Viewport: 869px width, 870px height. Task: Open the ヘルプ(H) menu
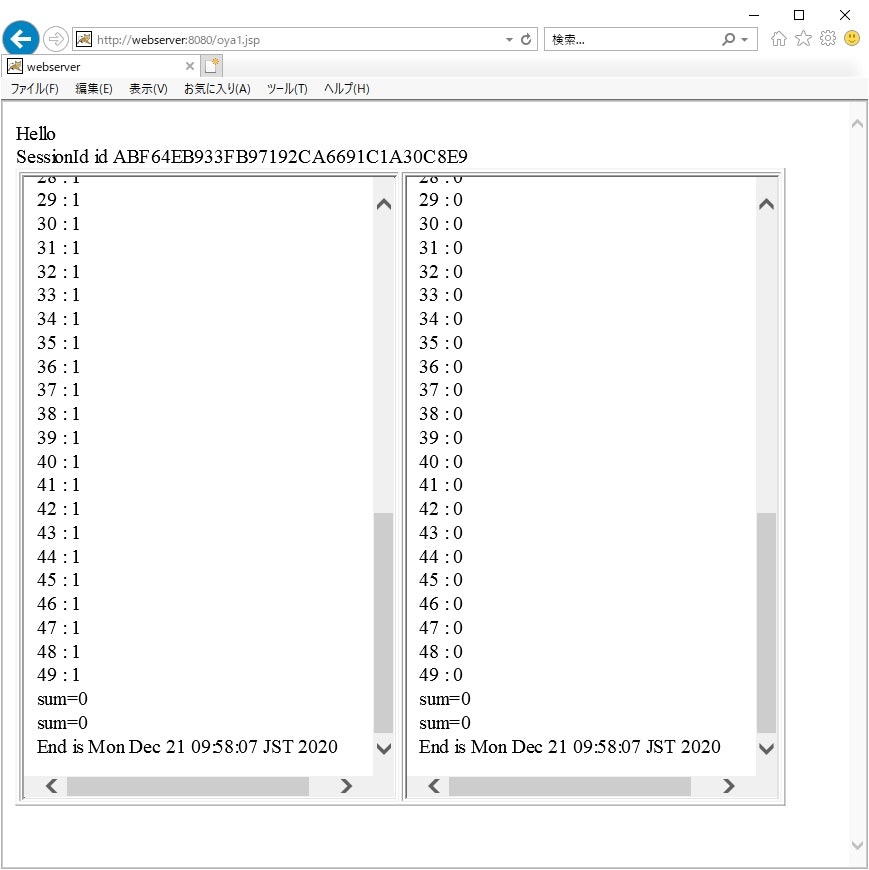tap(347, 89)
